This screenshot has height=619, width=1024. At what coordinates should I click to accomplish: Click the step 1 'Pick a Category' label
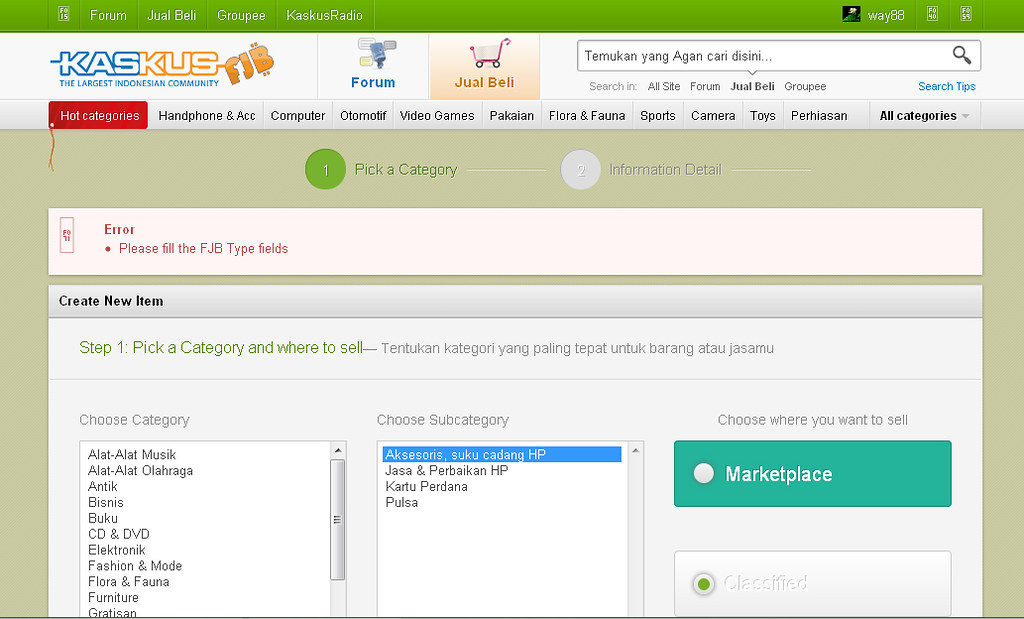406,170
